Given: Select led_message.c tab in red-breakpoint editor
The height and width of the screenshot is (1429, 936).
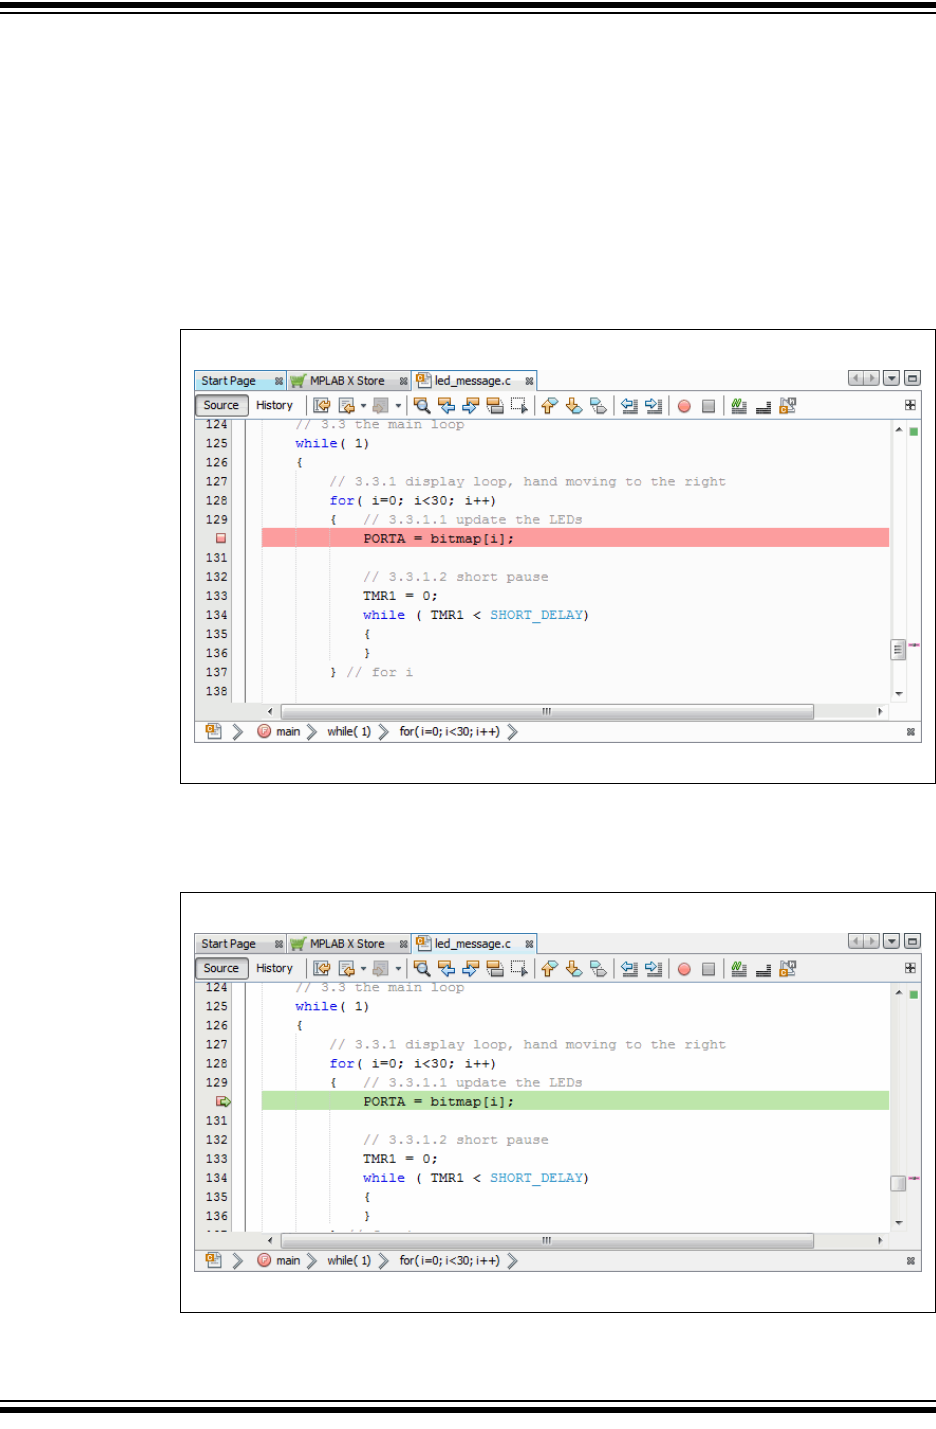Looking at the screenshot, I should coord(473,381).
